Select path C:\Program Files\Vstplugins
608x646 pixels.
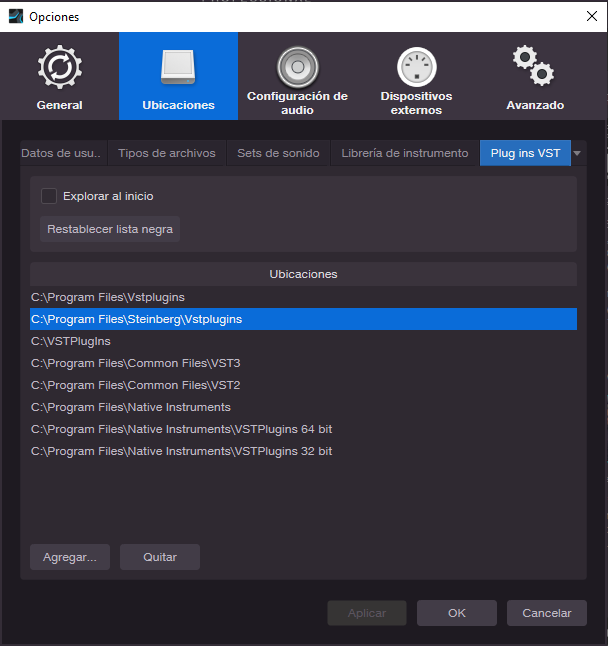pyautogui.click(x=303, y=297)
